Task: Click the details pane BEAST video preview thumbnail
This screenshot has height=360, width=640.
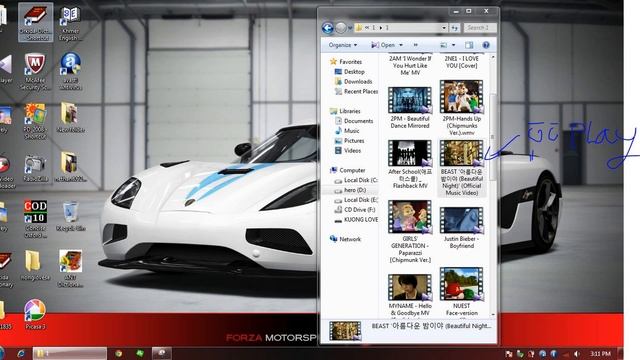Action: 345,331
